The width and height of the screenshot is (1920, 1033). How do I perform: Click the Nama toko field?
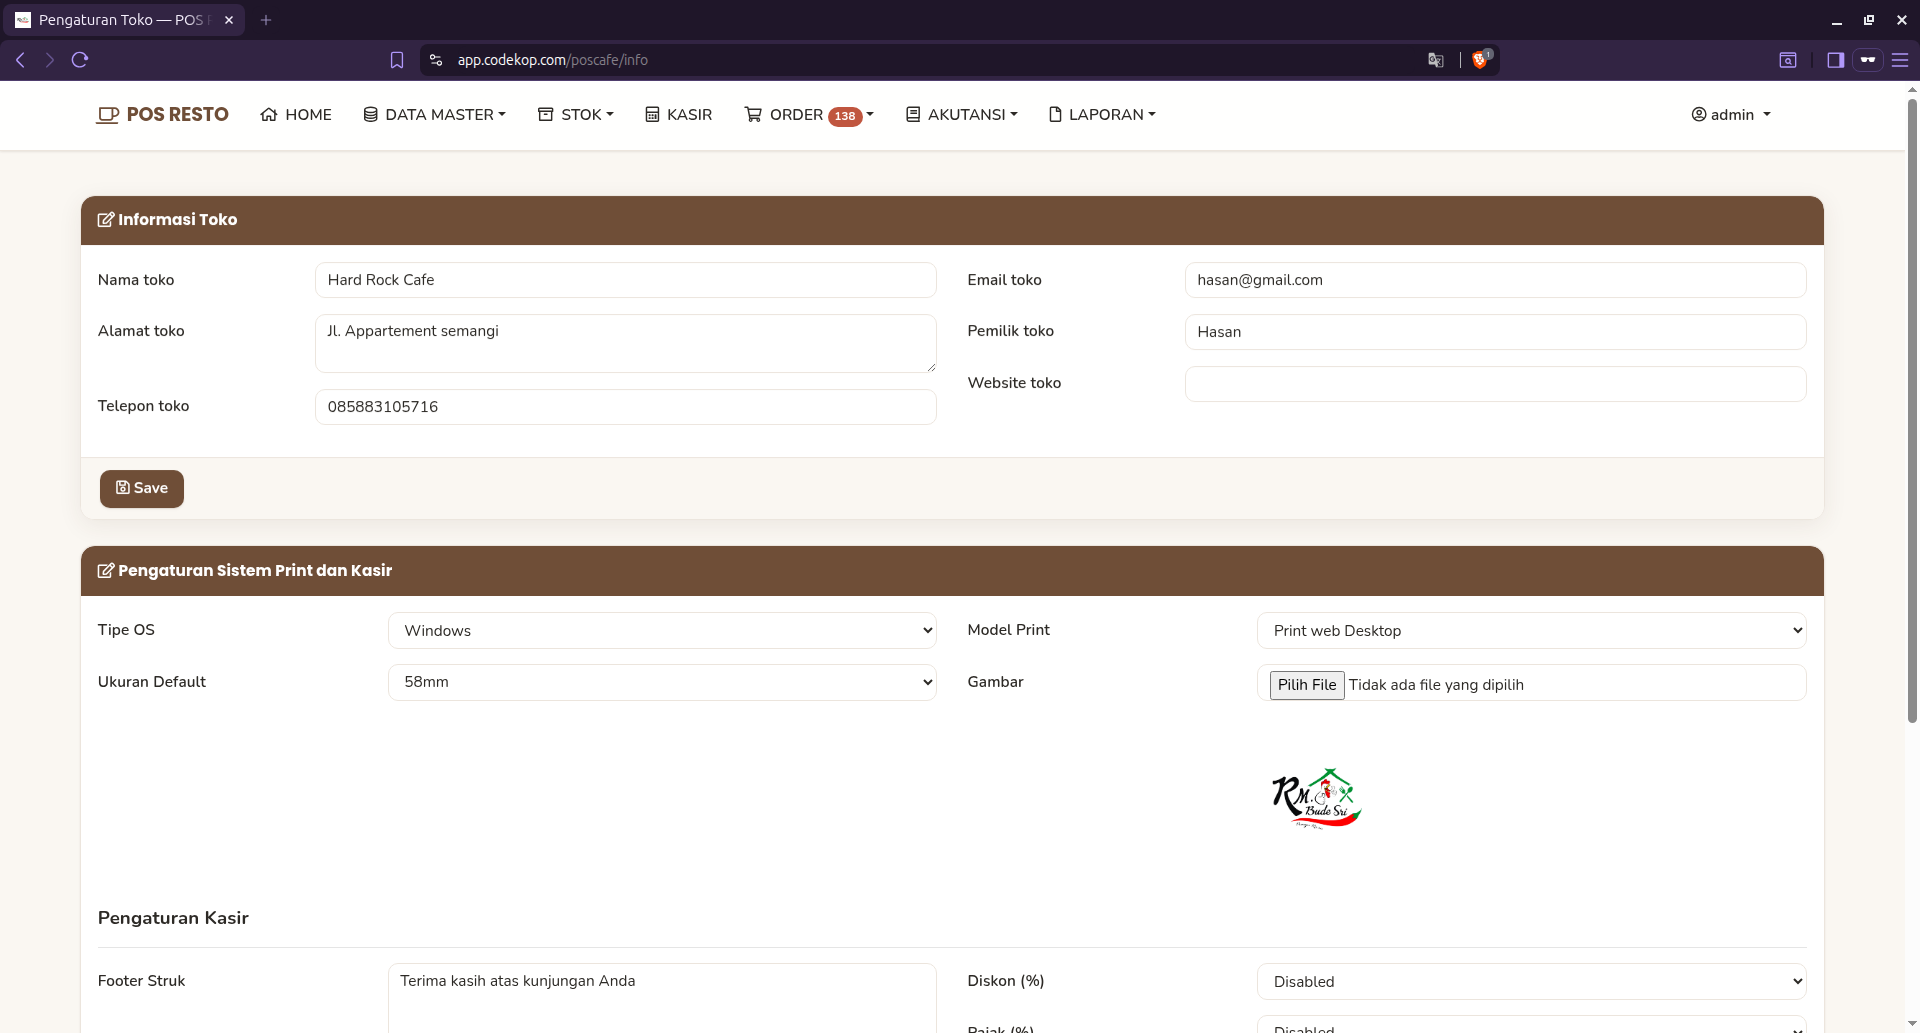[x=626, y=280]
